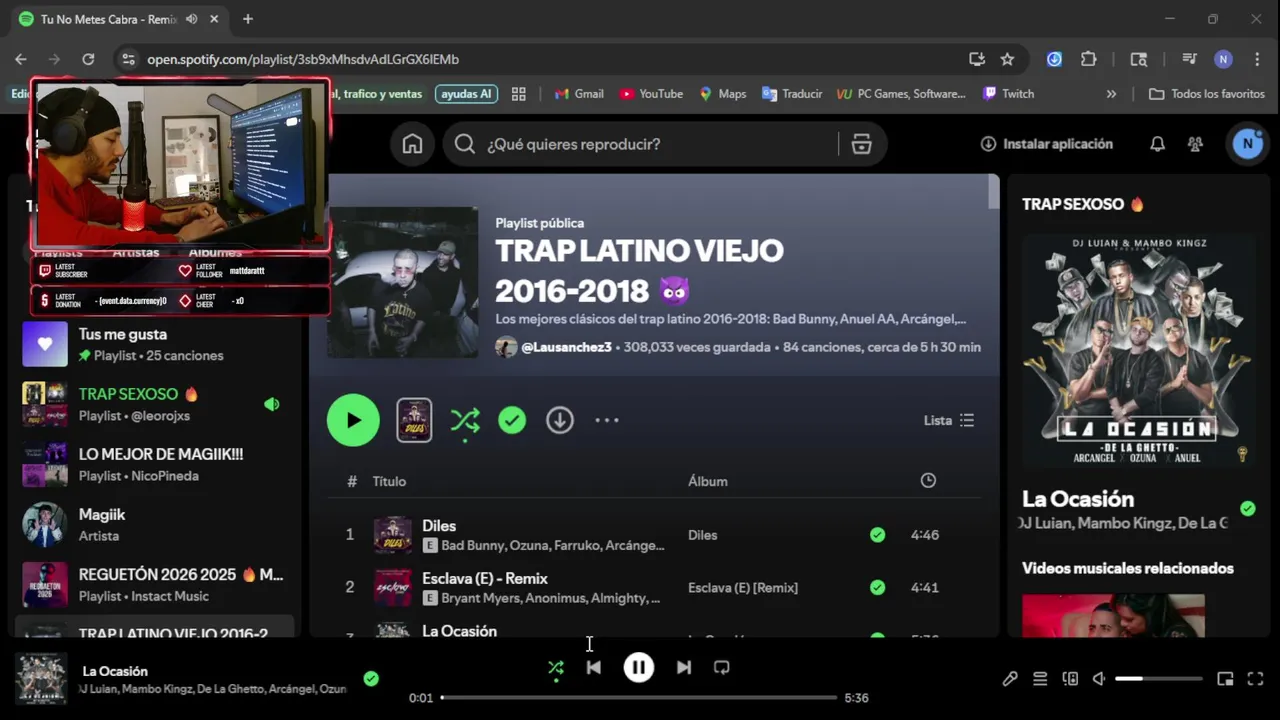Mute audio with speaker icon
The height and width of the screenshot is (720, 1280).
[1099, 679]
